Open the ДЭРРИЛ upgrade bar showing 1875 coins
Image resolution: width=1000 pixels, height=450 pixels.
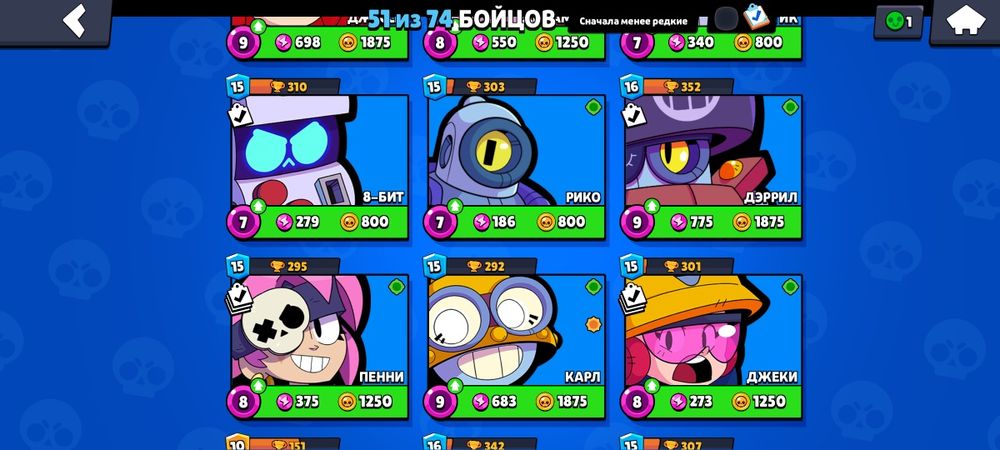pyautogui.click(x=712, y=222)
